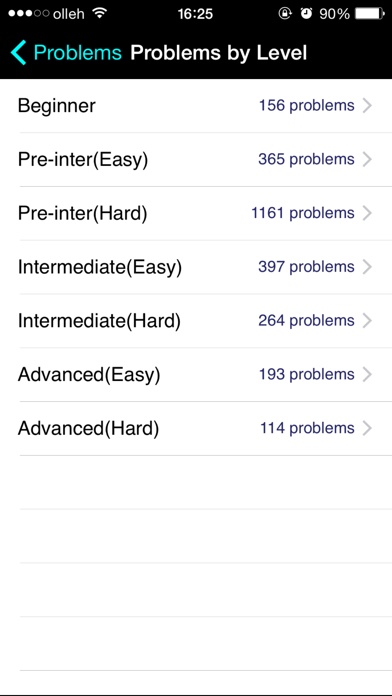Tap the rotation lock status icon
The width and height of the screenshot is (392, 696).
coord(285,14)
